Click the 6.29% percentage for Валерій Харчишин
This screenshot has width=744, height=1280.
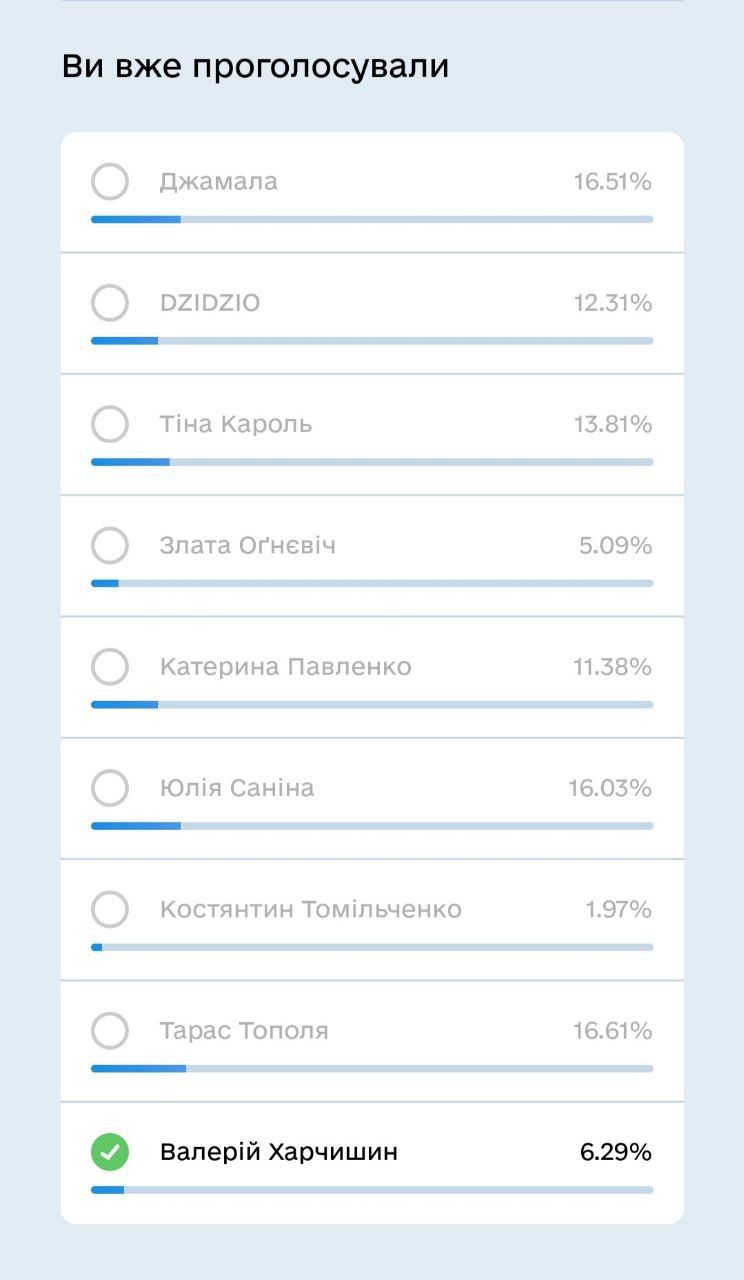point(616,1152)
